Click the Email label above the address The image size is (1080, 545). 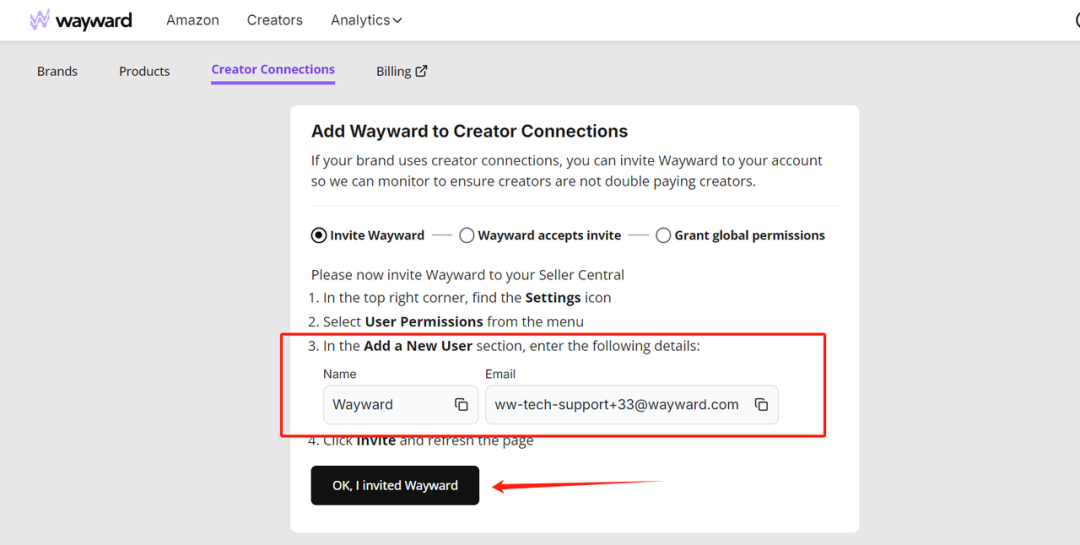[500, 374]
